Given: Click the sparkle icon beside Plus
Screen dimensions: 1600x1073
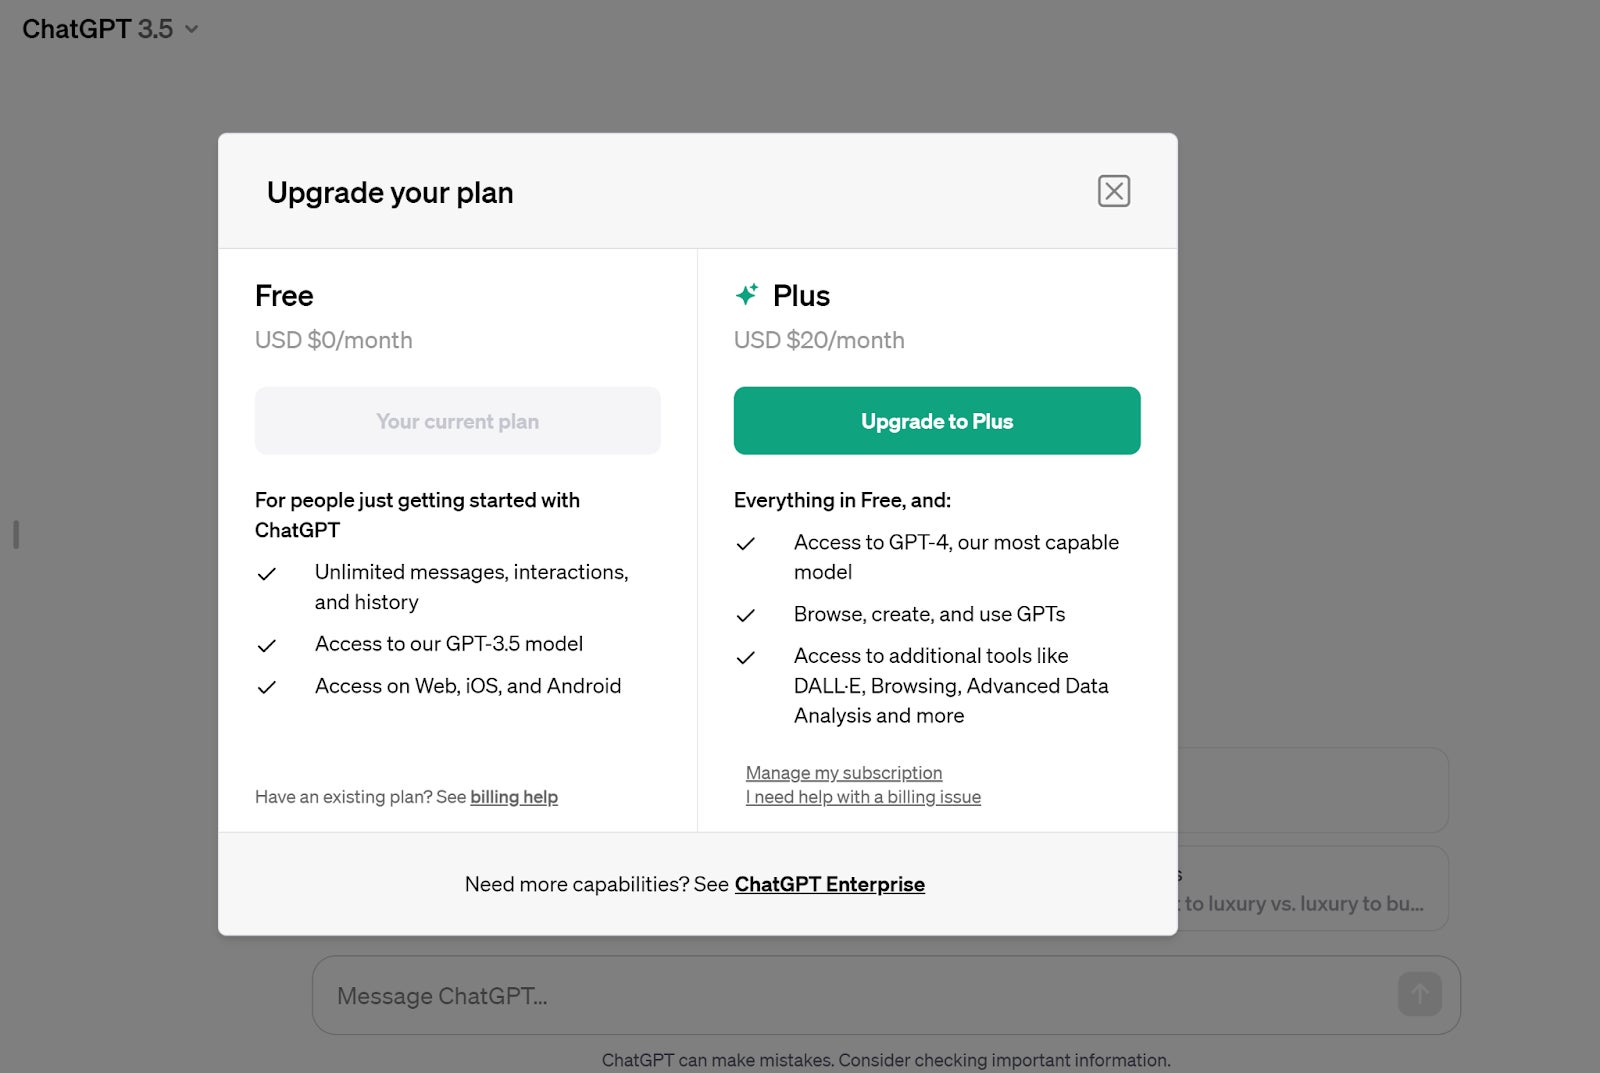Looking at the screenshot, I should [x=747, y=294].
